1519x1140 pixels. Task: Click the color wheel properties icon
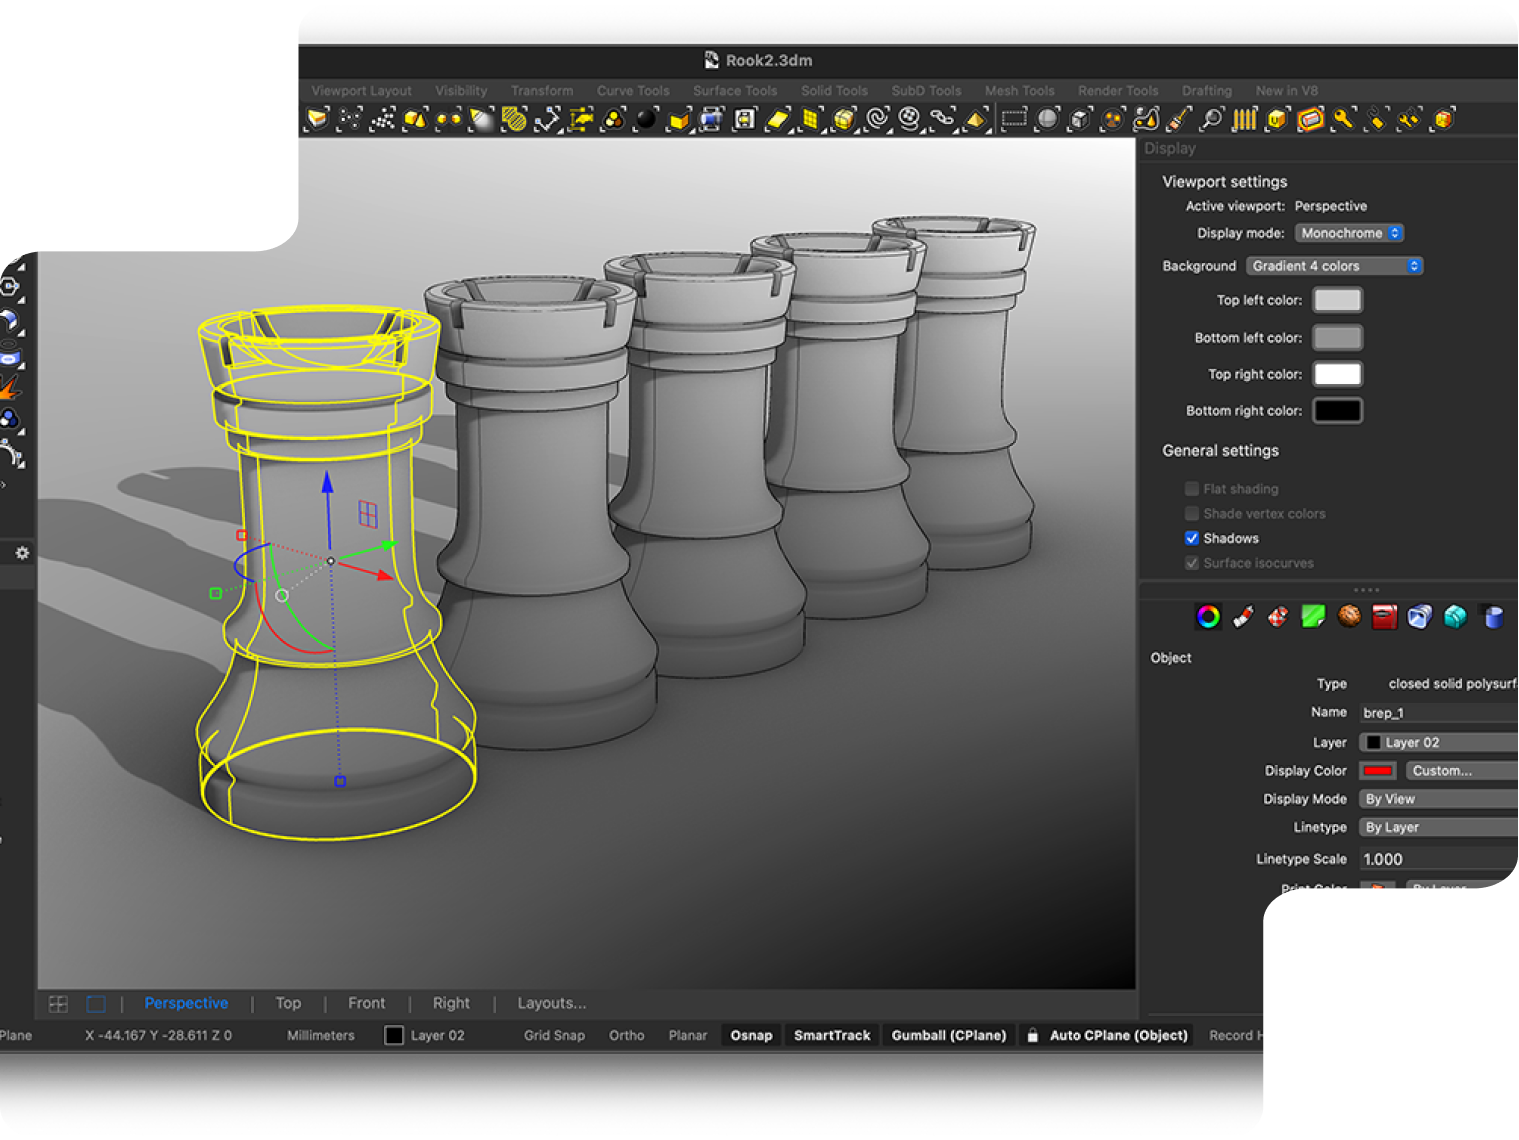1208,617
